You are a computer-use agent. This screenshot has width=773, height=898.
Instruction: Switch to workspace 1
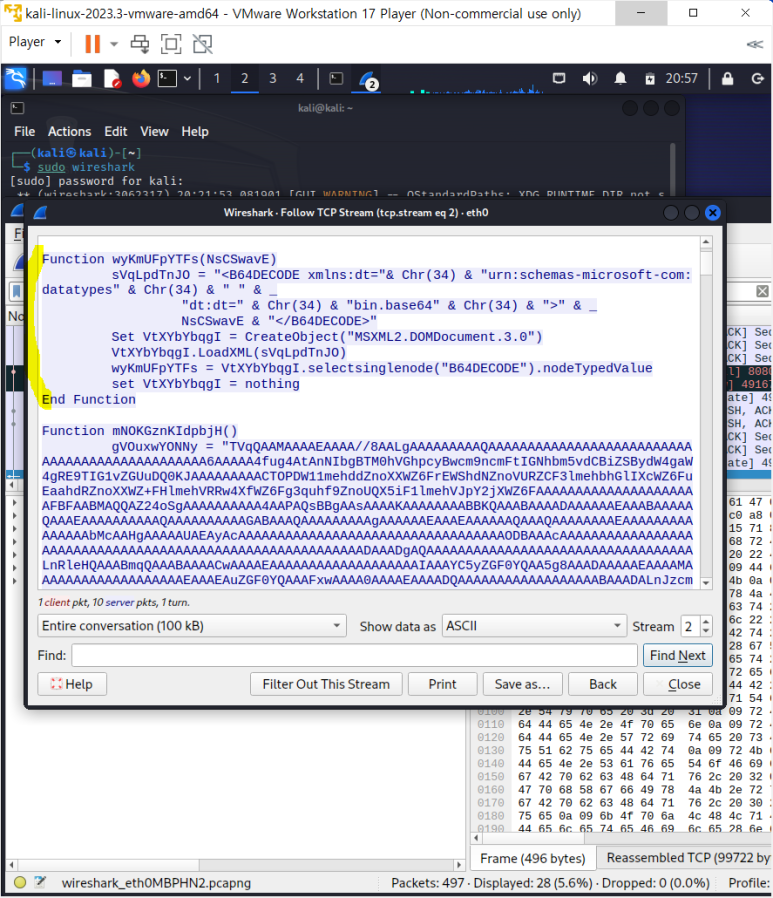click(216, 78)
